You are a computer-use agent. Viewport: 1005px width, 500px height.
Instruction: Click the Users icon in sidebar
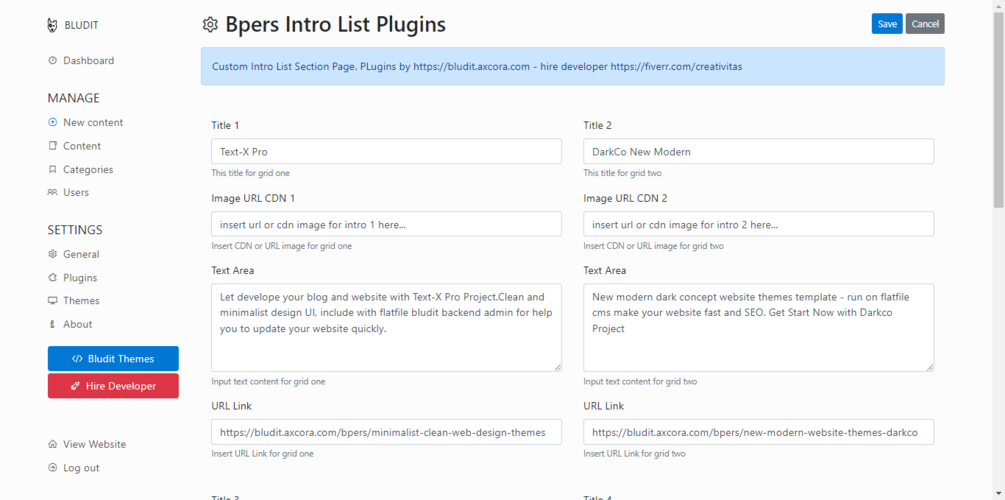pos(52,193)
